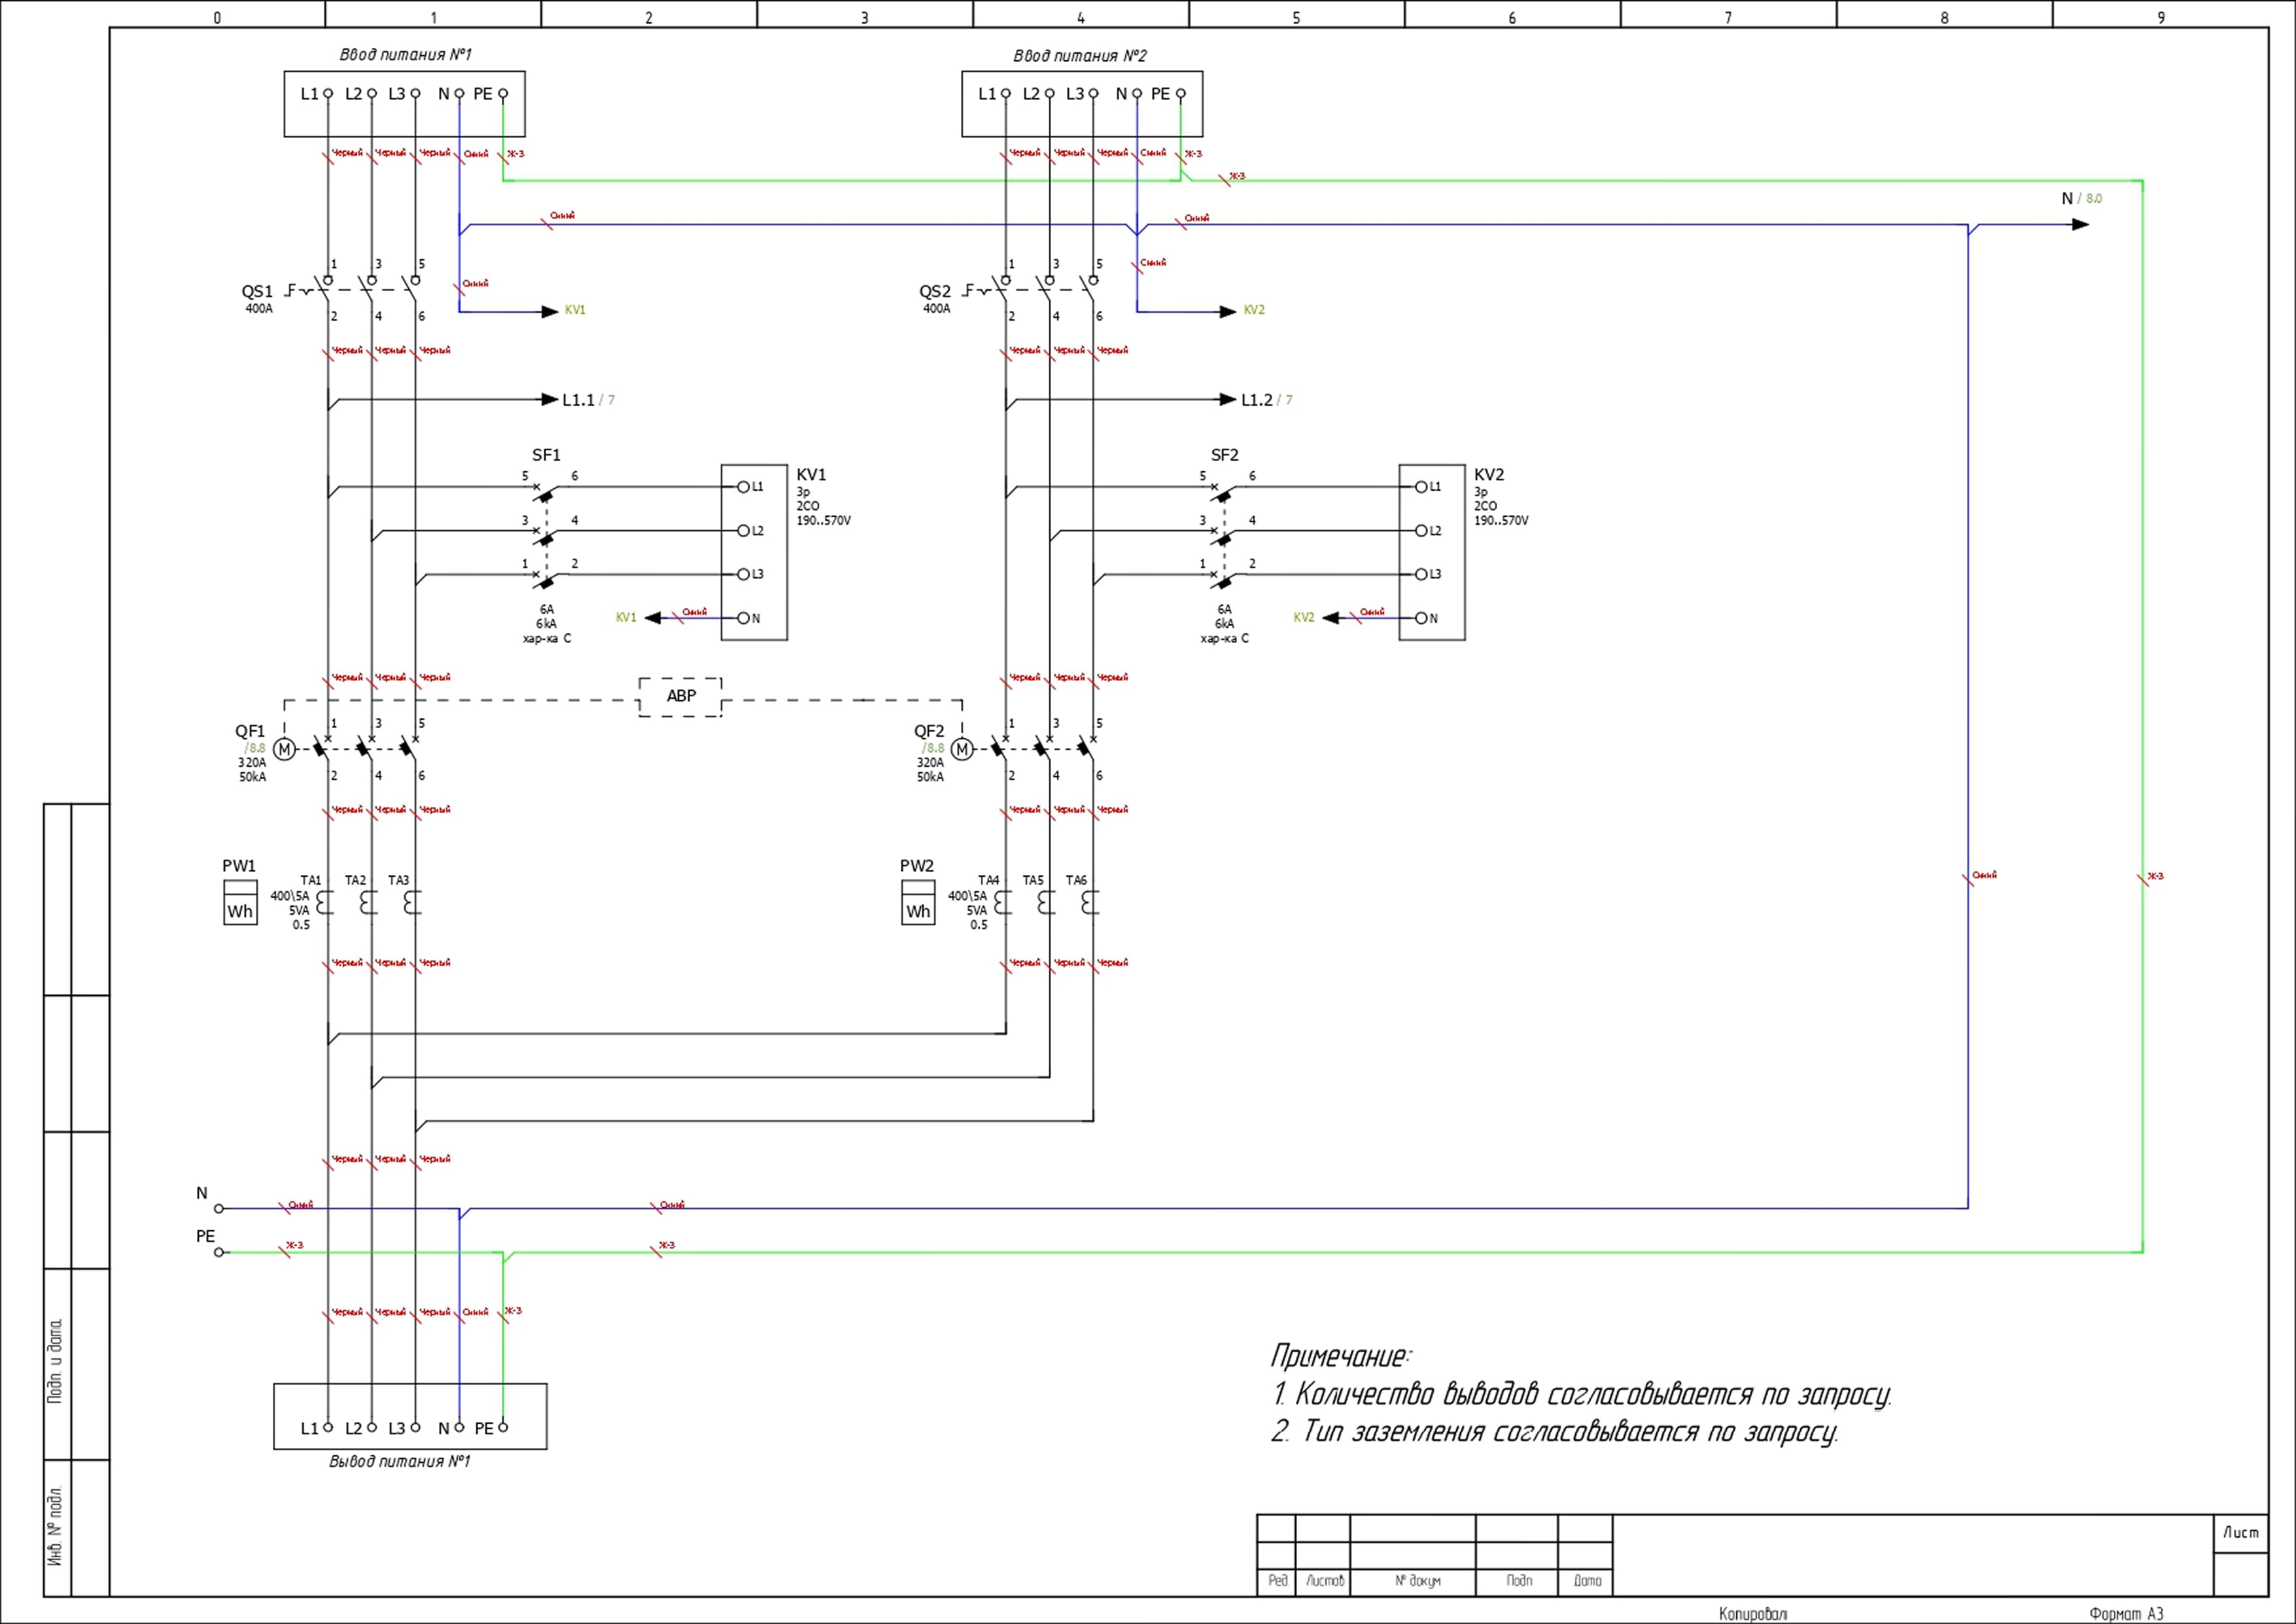The width and height of the screenshot is (2296, 1624).
Task: Select the QF1 motor drive M symbol
Action: pyautogui.click(x=284, y=749)
